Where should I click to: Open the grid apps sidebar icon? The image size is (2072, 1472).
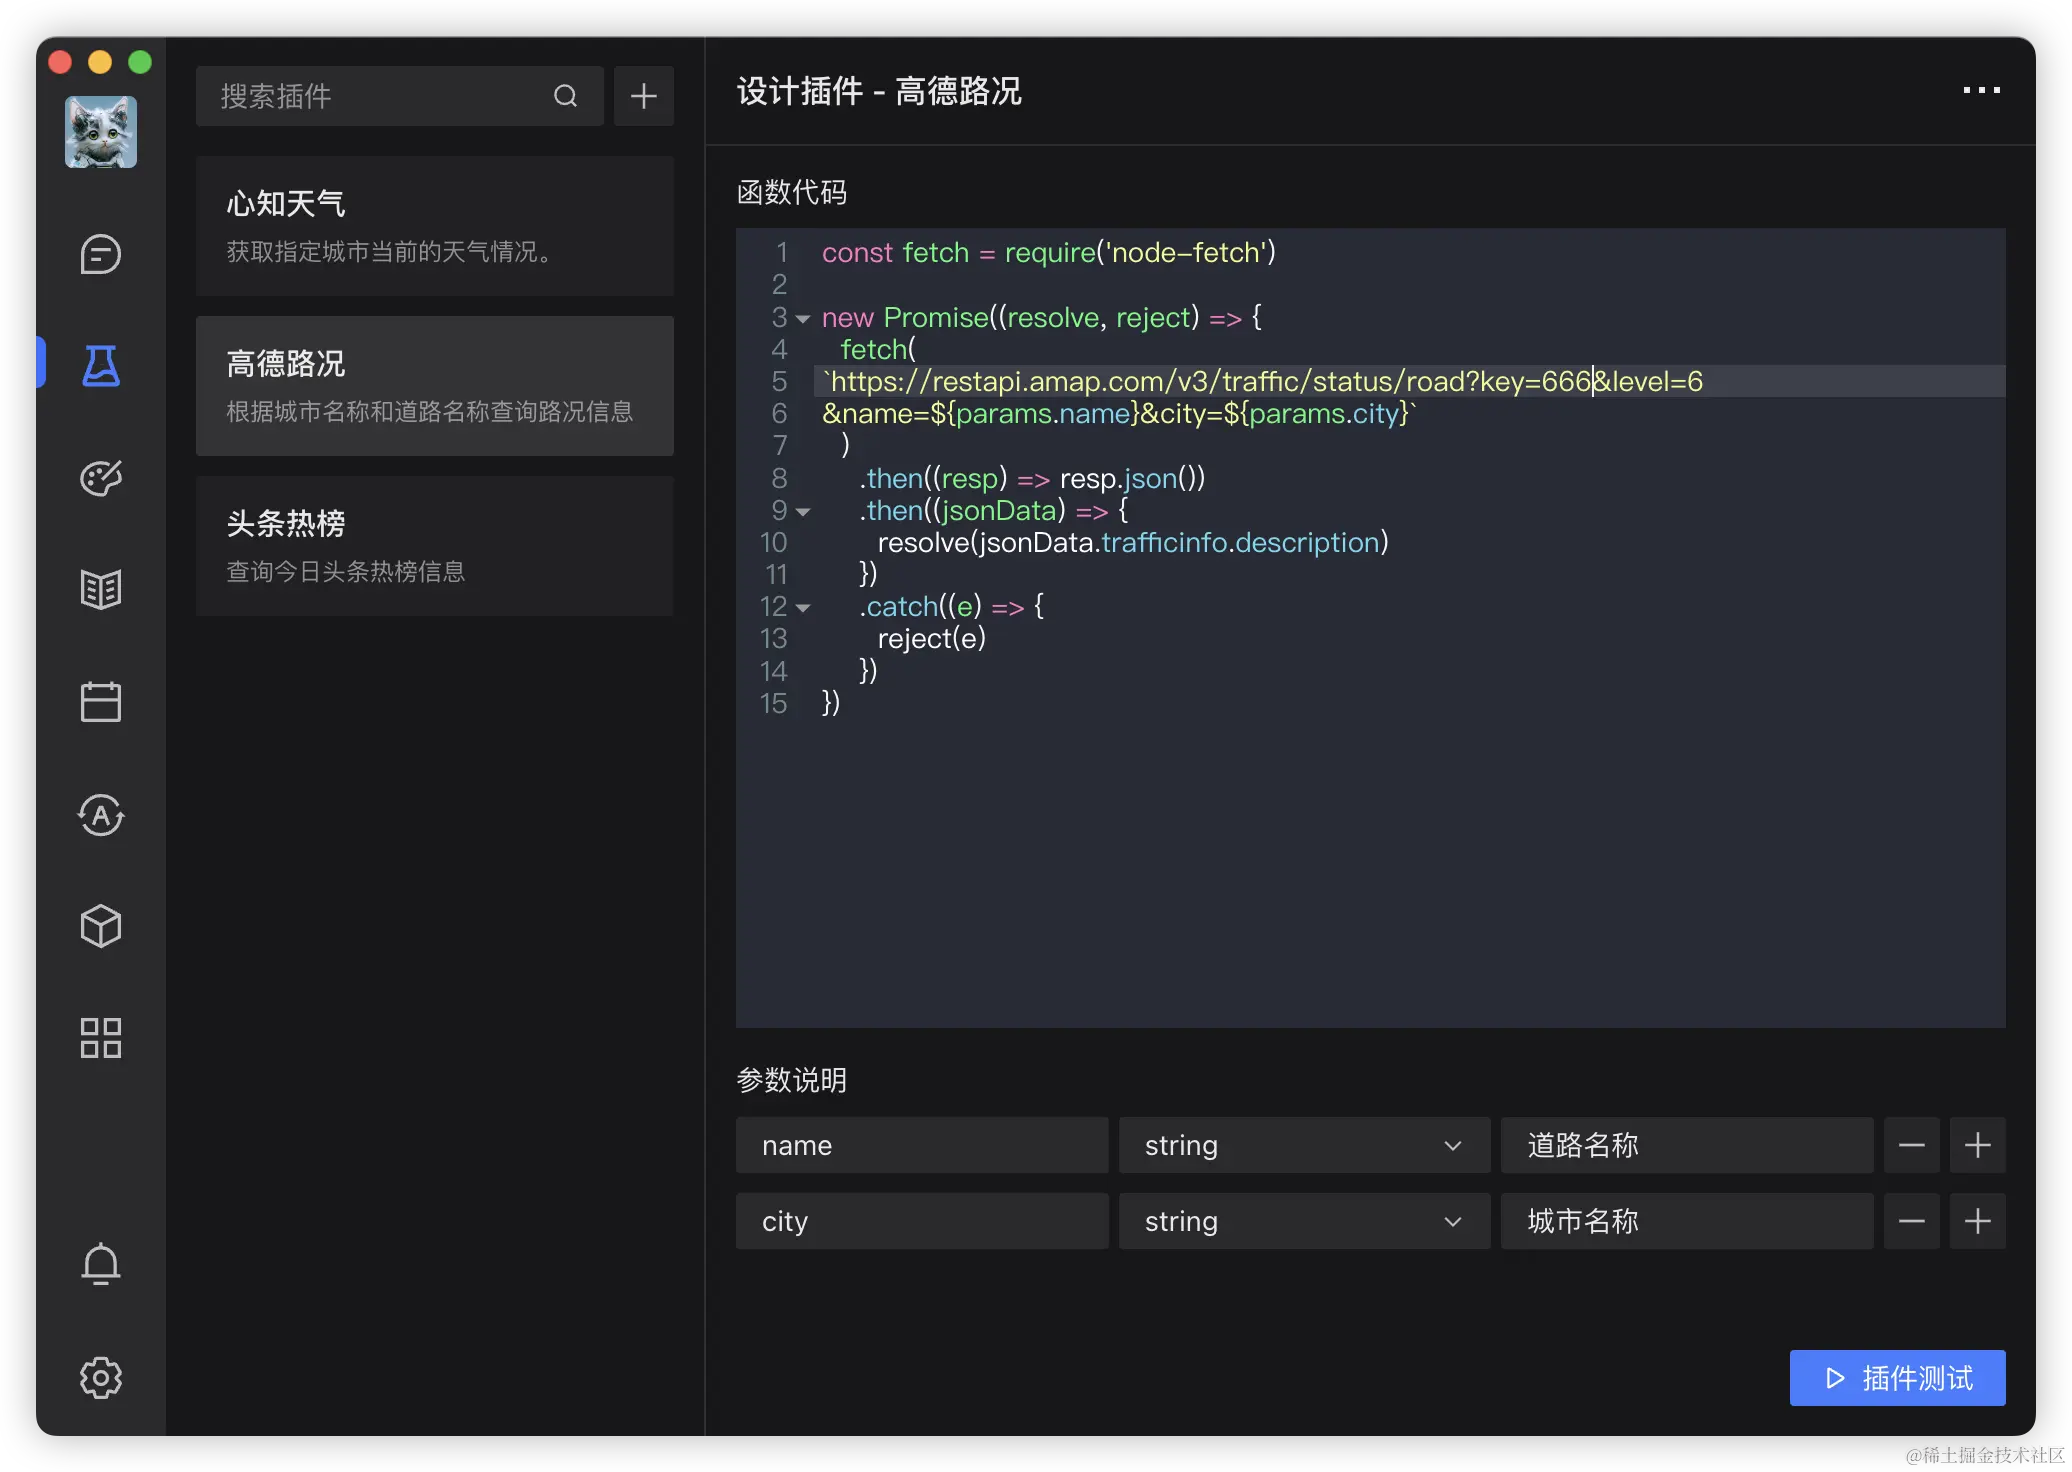[x=101, y=1038]
